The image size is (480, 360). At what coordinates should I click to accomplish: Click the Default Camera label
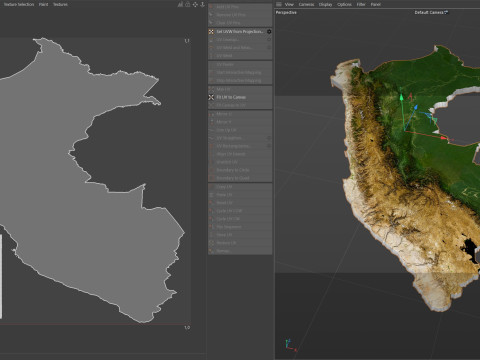point(429,12)
